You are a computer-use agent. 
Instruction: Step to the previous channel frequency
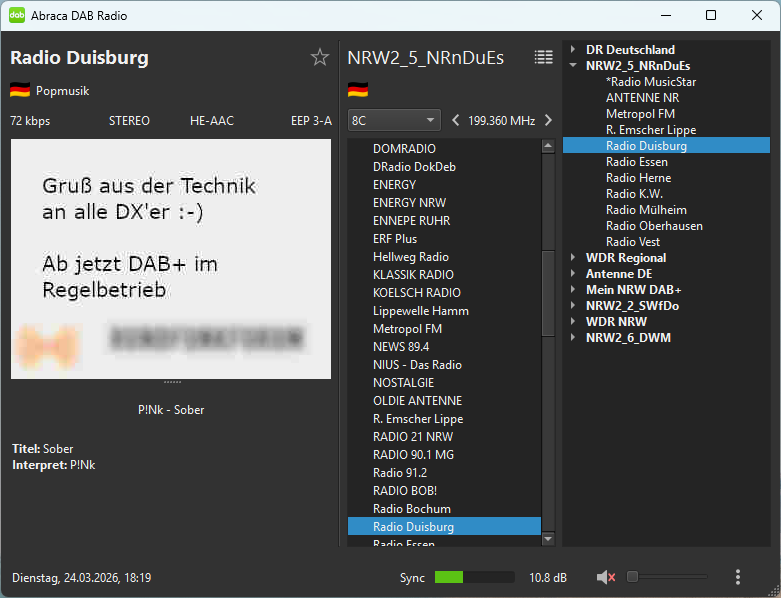point(456,120)
